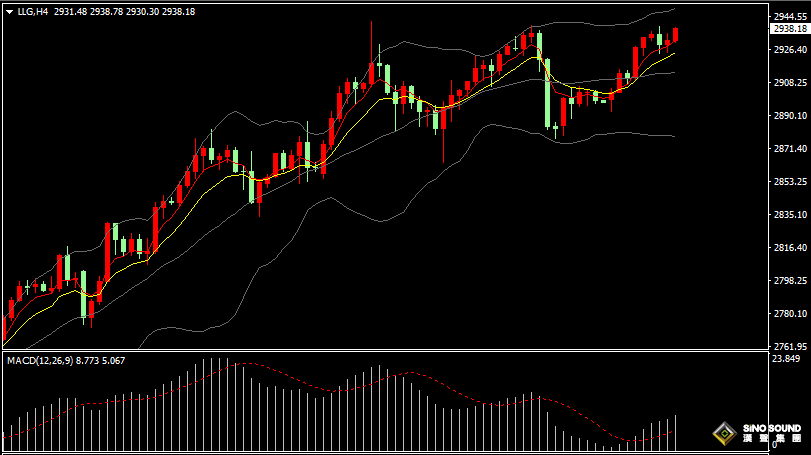Click price scale label 2835.10

click(x=790, y=215)
